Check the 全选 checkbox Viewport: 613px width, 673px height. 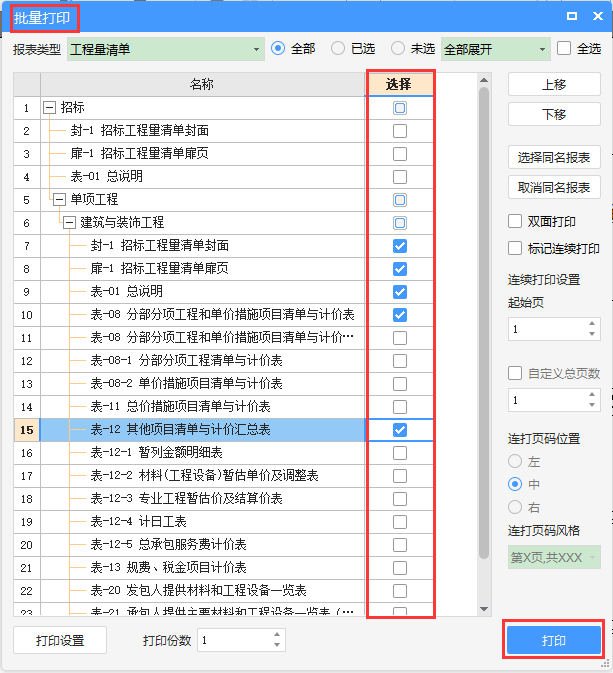click(x=564, y=49)
